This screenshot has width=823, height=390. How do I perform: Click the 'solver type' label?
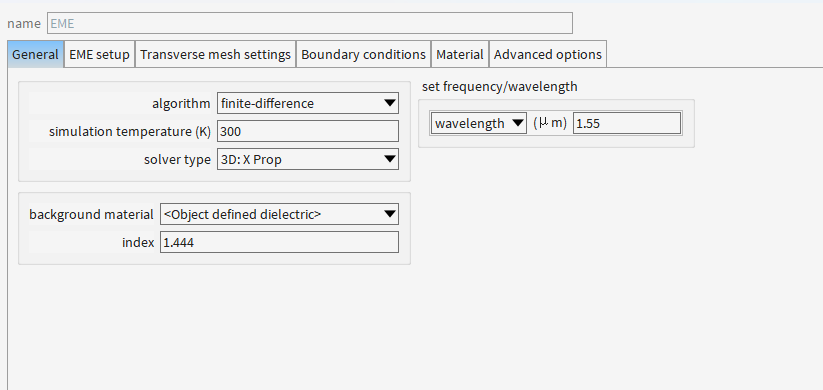[177, 160]
